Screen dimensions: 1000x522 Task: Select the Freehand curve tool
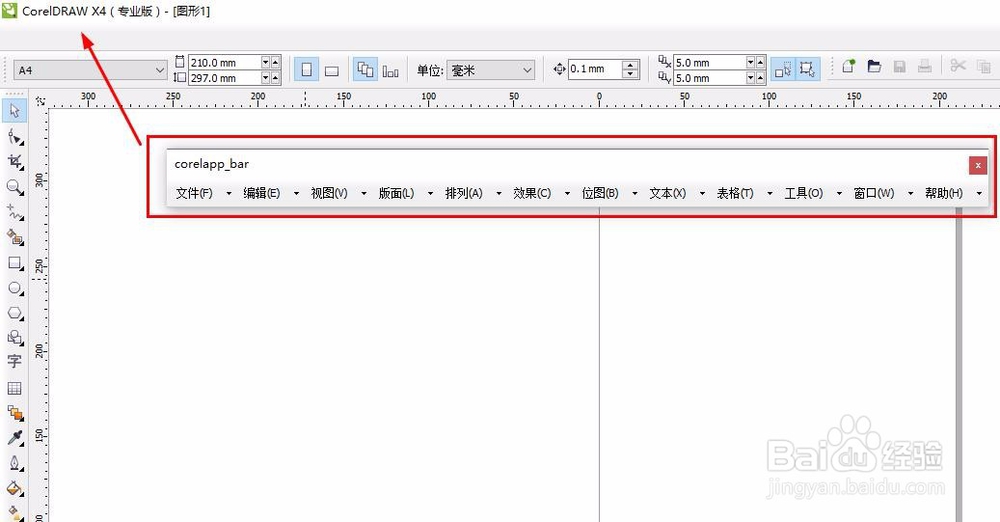(14, 212)
